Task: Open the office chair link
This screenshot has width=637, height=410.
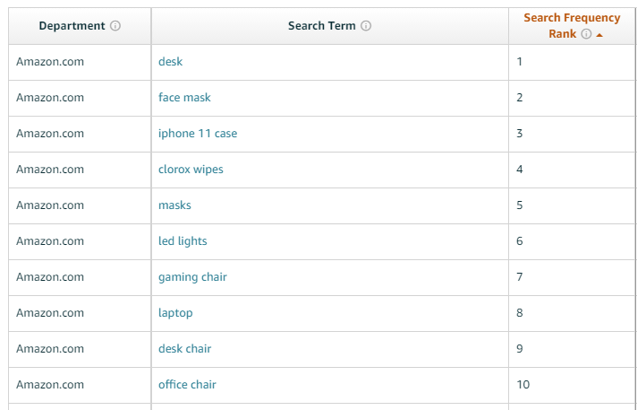Action: pyautogui.click(x=187, y=384)
